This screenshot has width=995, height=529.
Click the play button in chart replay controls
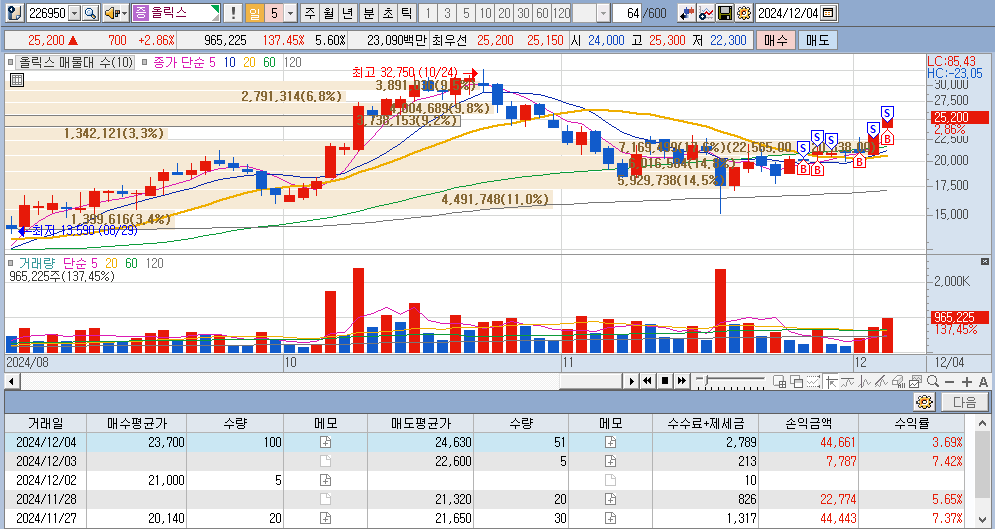631,381
